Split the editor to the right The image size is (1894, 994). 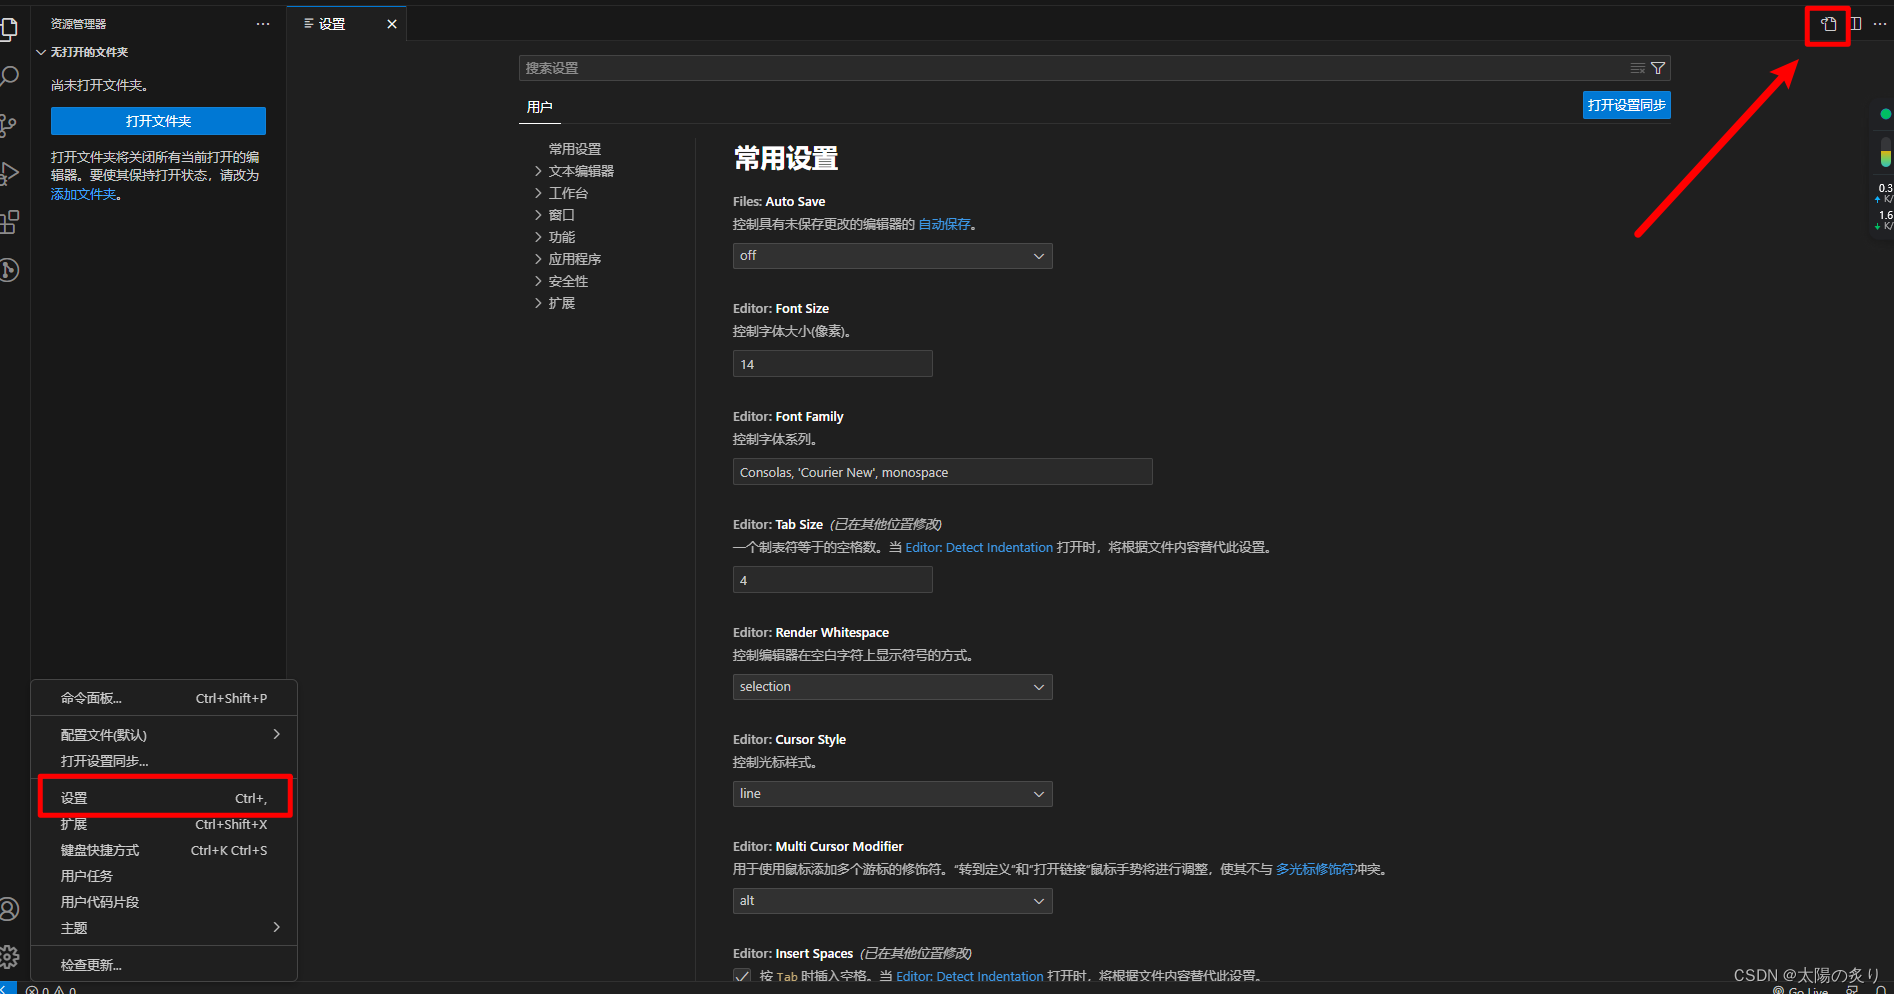pyautogui.click(x=1856, y=24)
